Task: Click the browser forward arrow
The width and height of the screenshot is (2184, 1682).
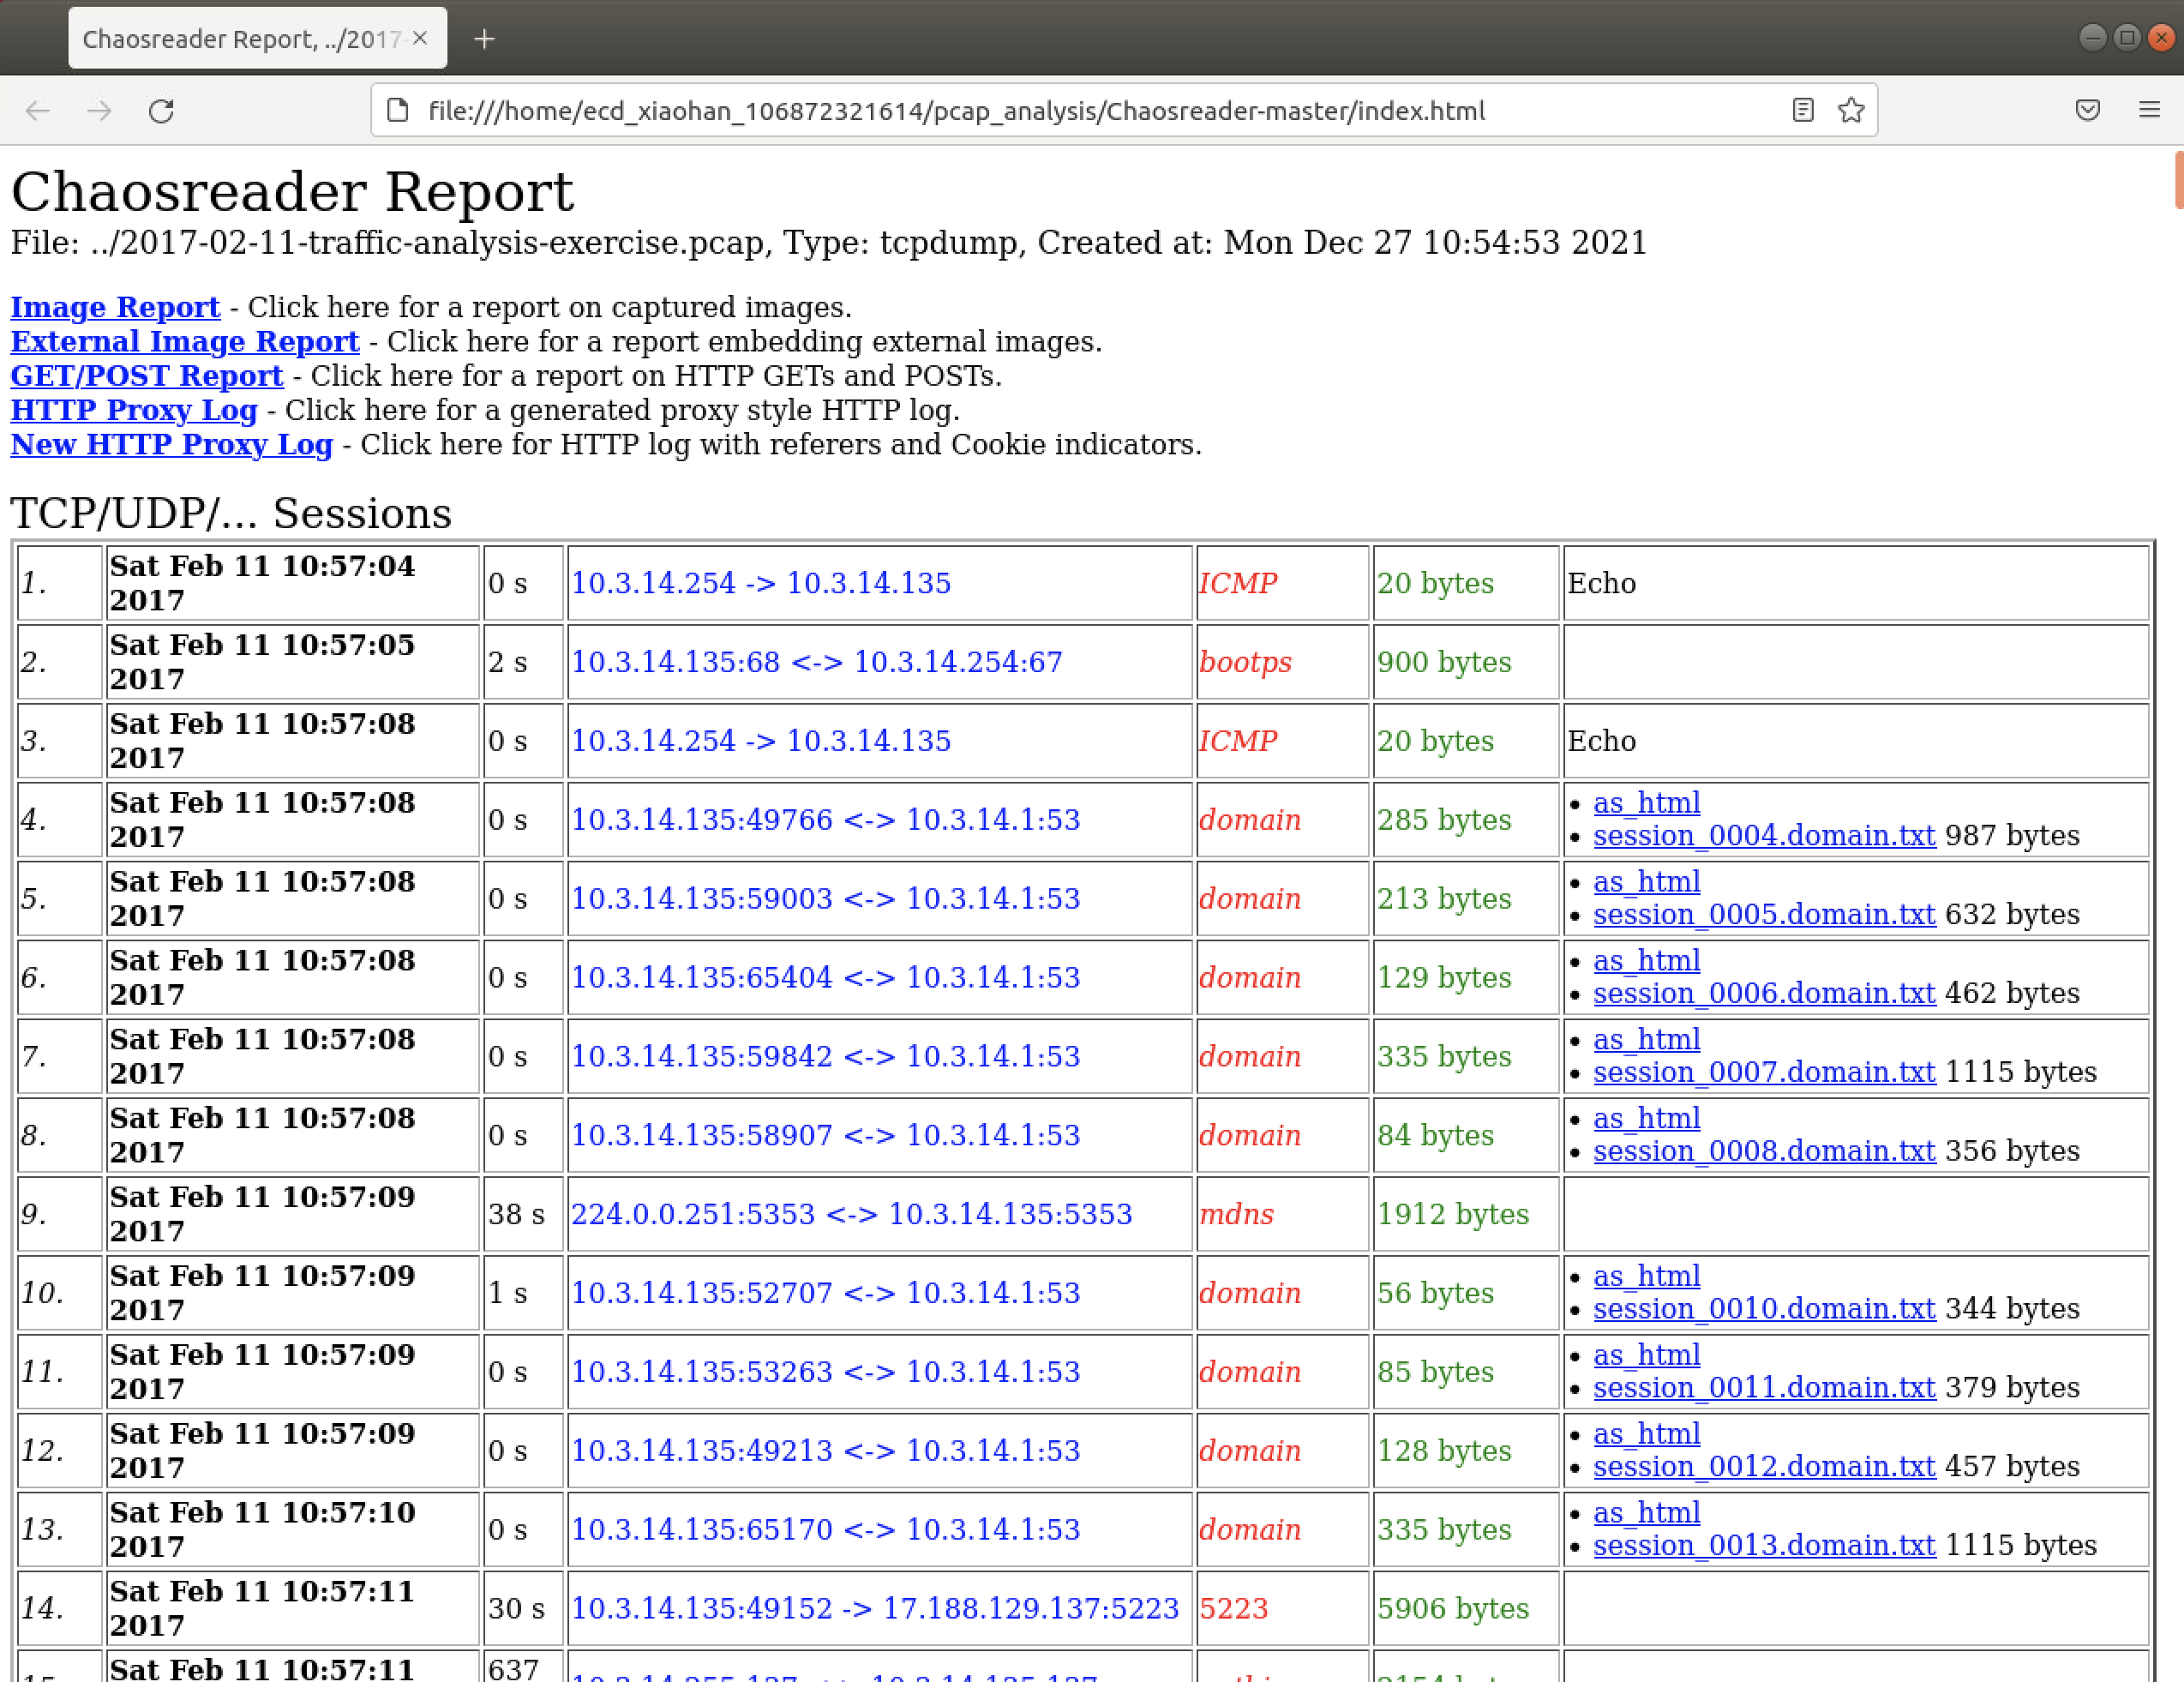Action: coord(99,111)
